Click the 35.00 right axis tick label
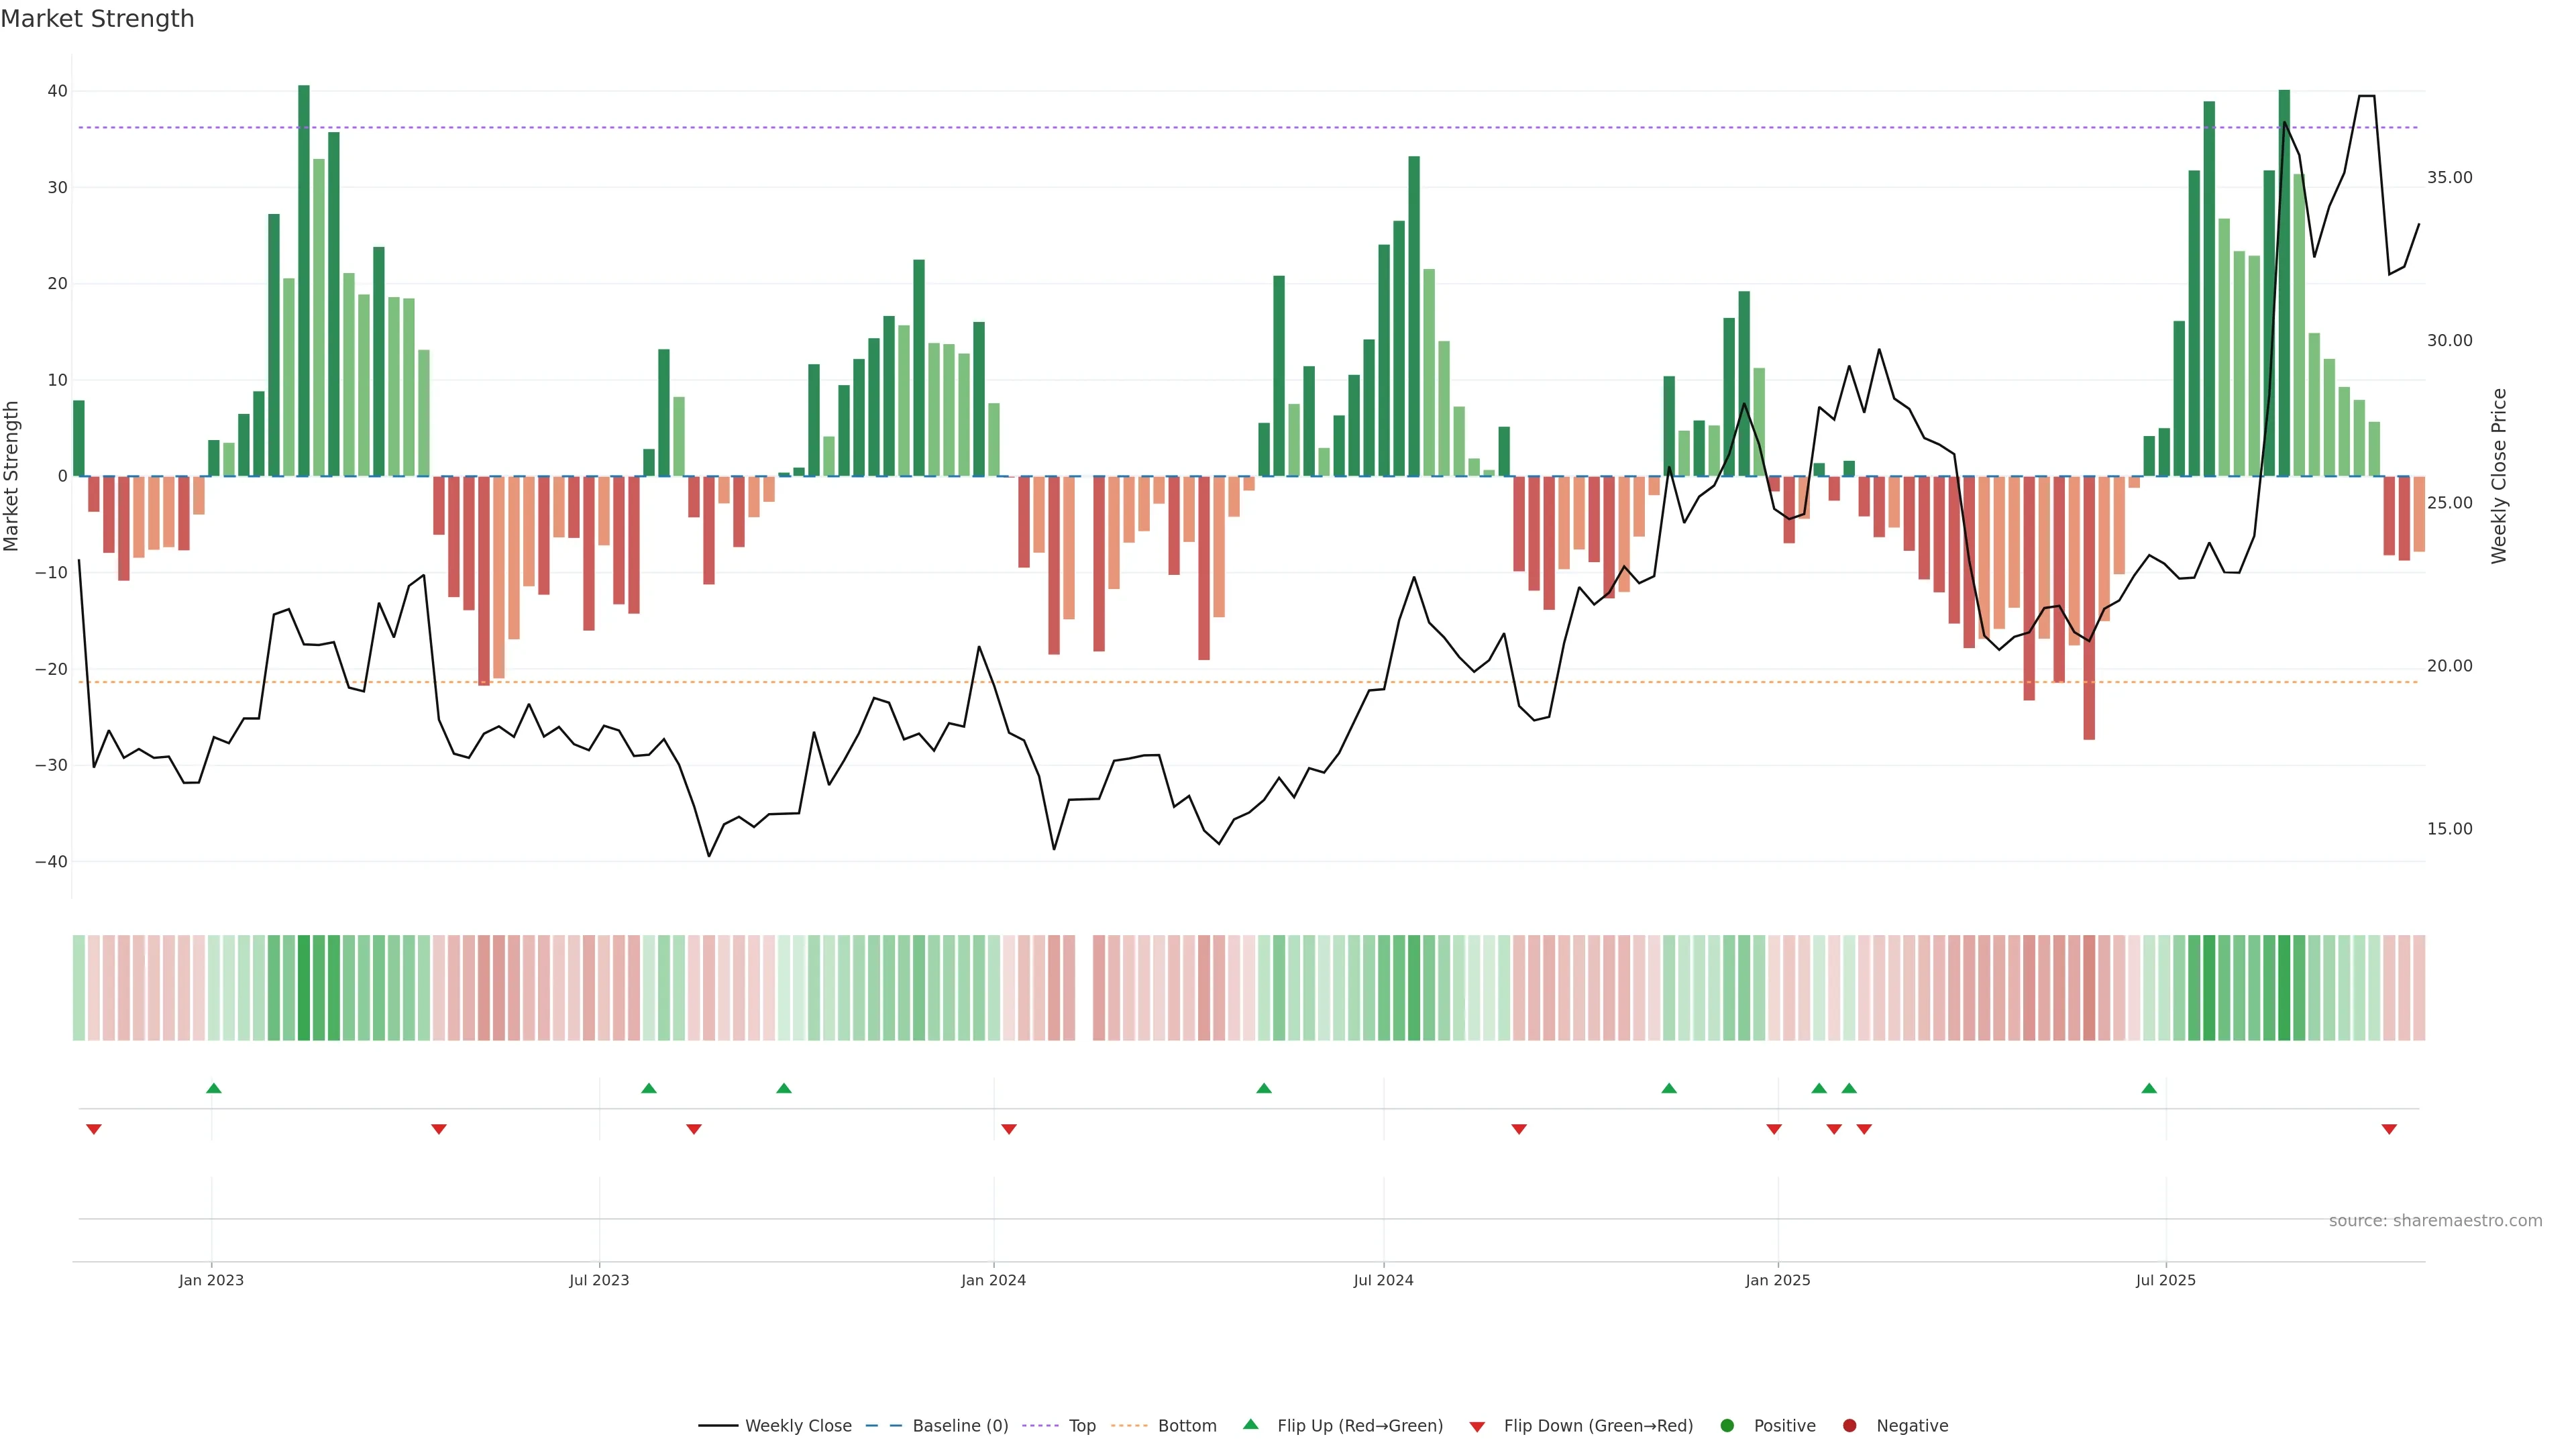The image size is (2576, 1449). (x=2449, y=178)
